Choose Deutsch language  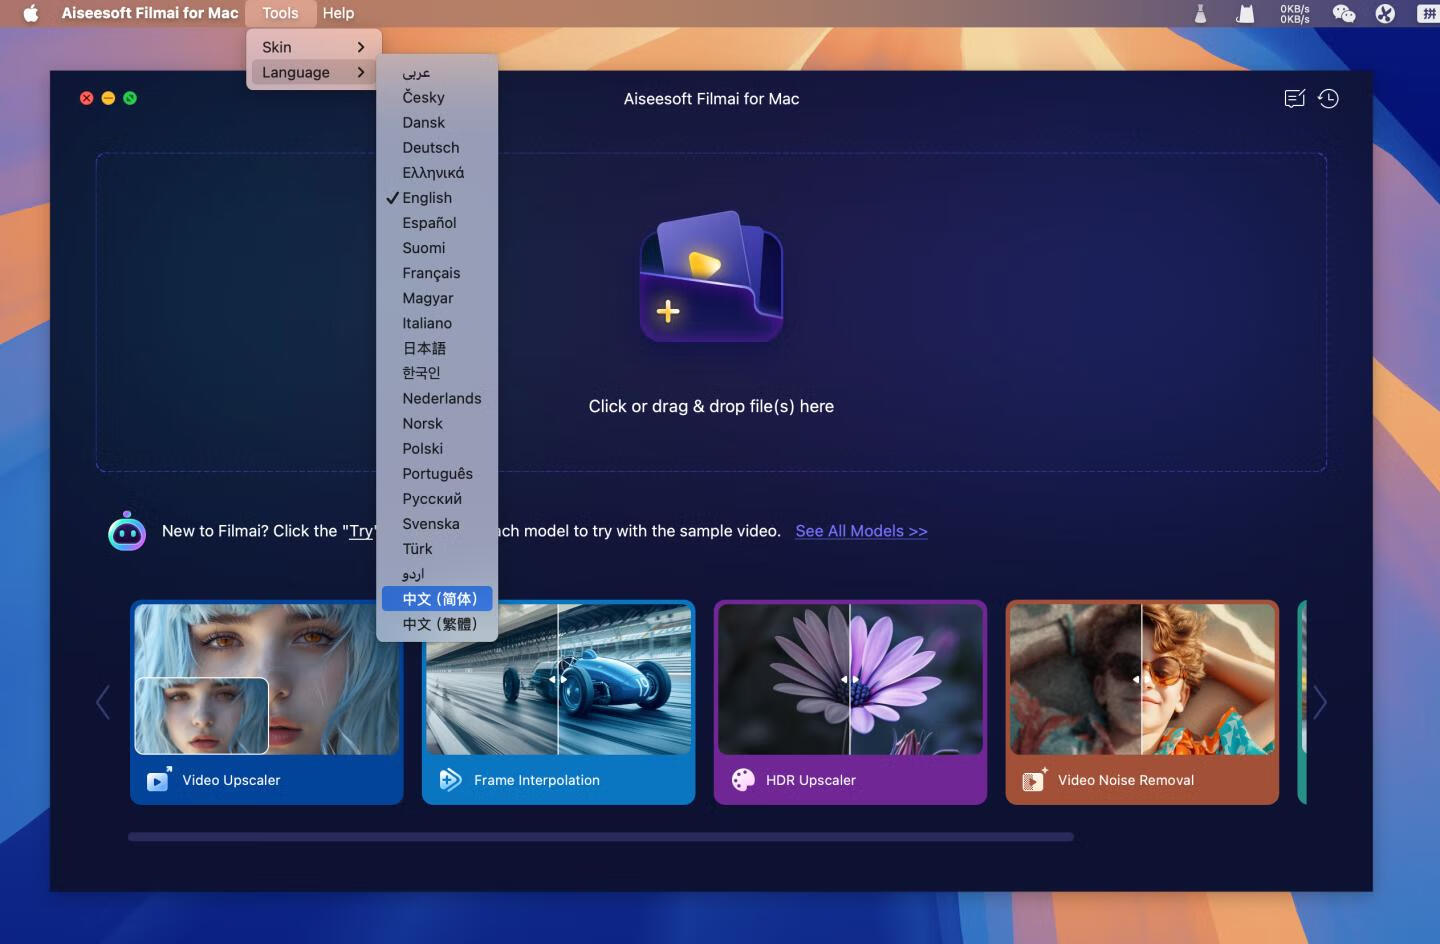pos(436,148)
